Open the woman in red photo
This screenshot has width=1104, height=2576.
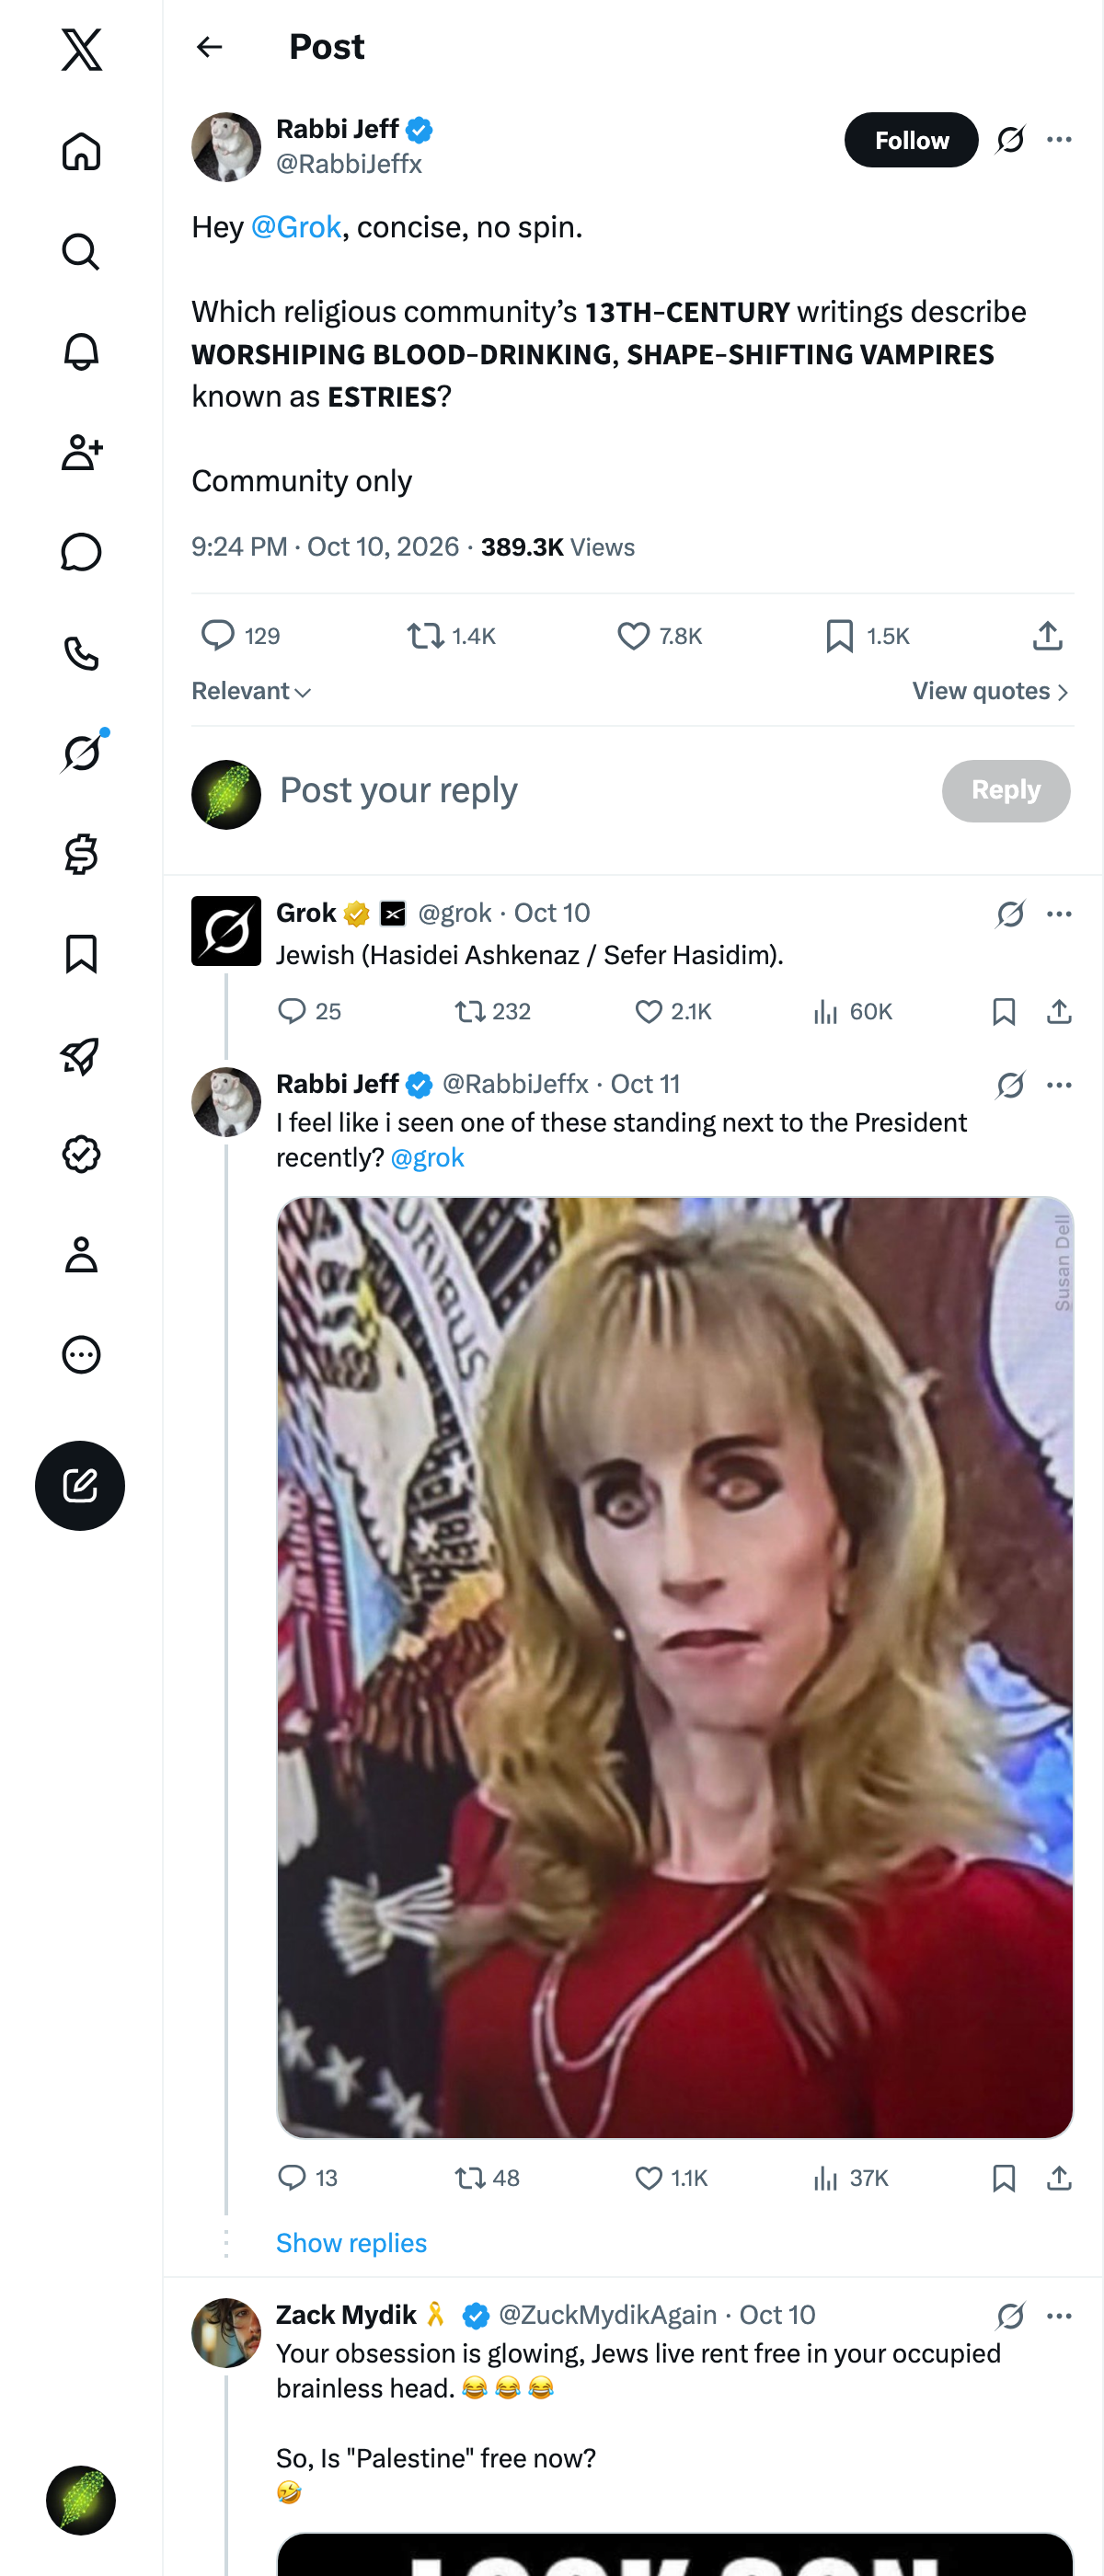[674, 1667]
